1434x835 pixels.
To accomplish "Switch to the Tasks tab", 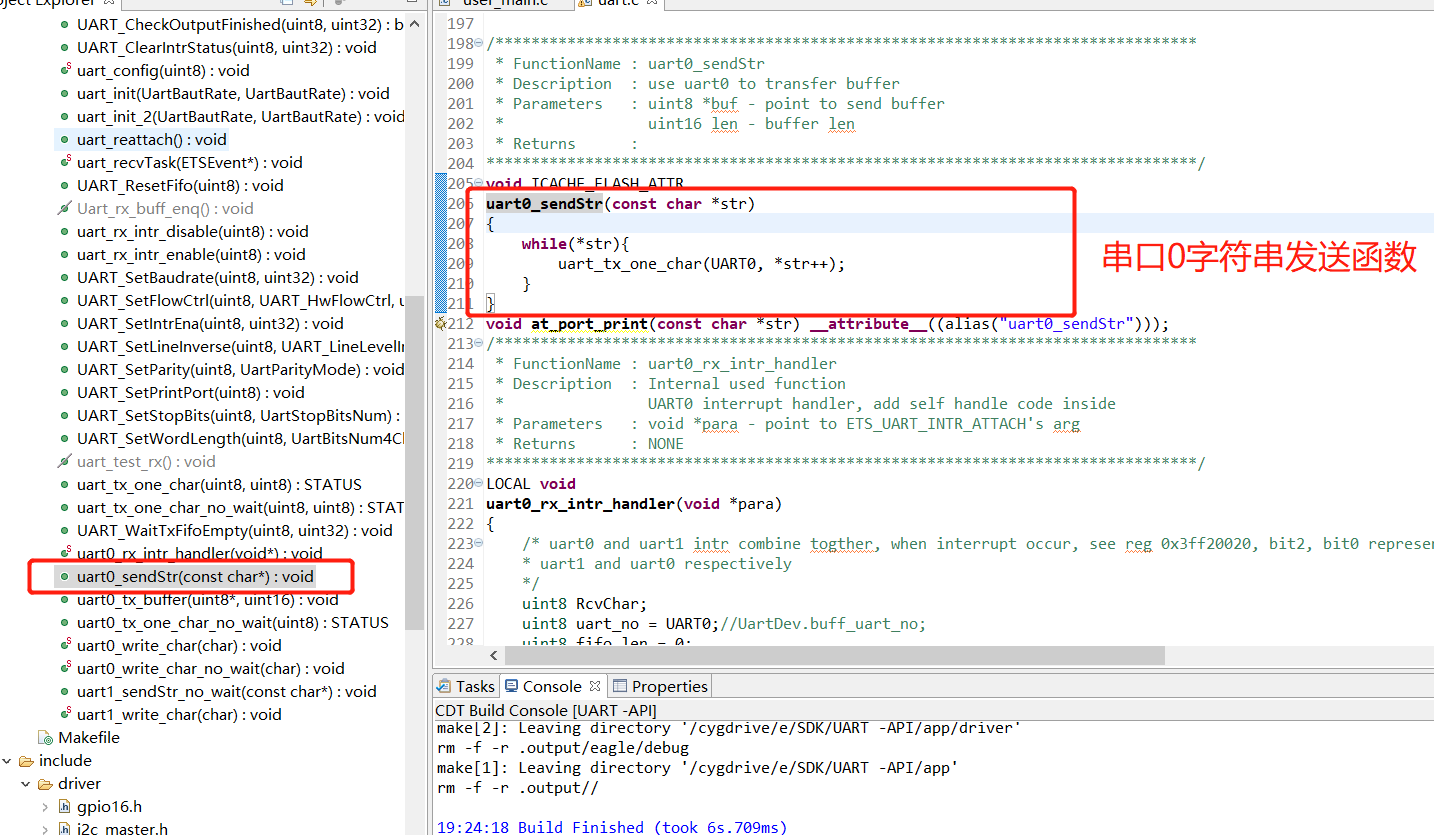I will point(465,686).
